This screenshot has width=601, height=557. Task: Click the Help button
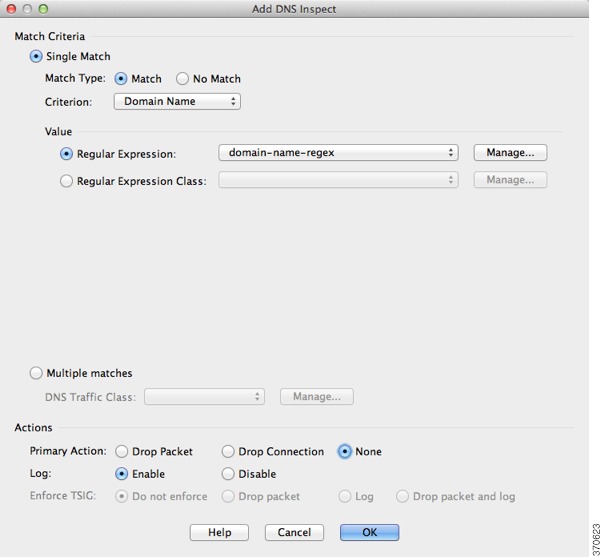point(219,532)
